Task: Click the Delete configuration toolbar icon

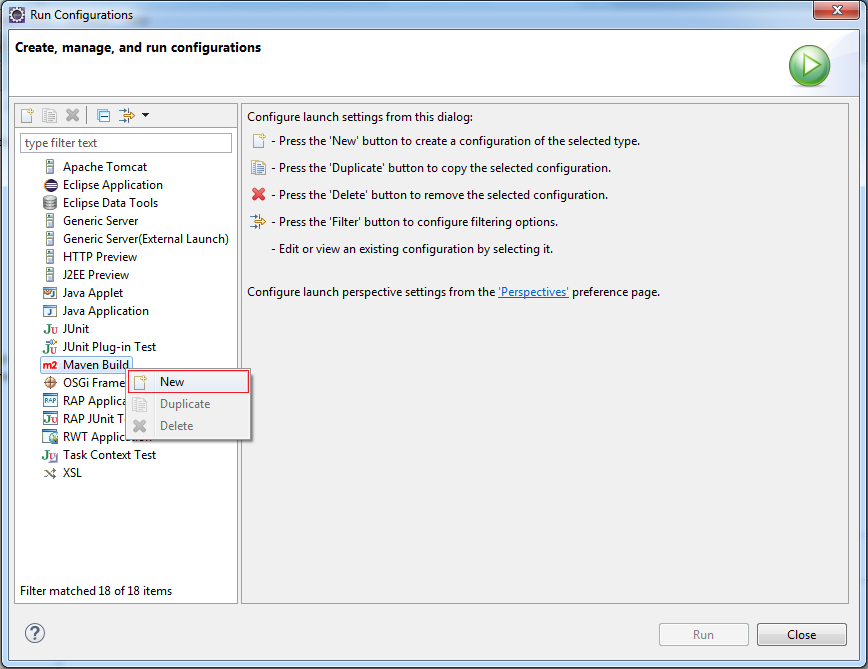Action: click(73, 115)
